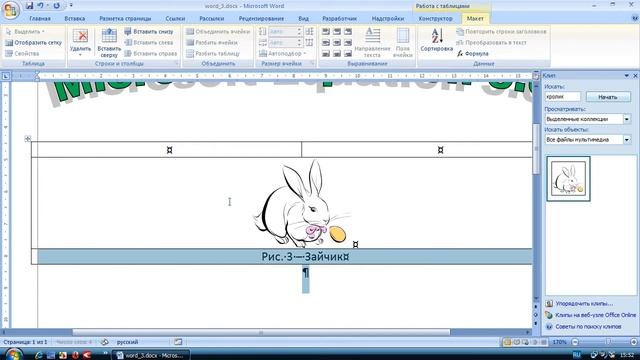This screenshot has width=640, height=360.
Task: Click Вставить сверху to insert row above
Action: pyautogui.click(x=109, y=42)
